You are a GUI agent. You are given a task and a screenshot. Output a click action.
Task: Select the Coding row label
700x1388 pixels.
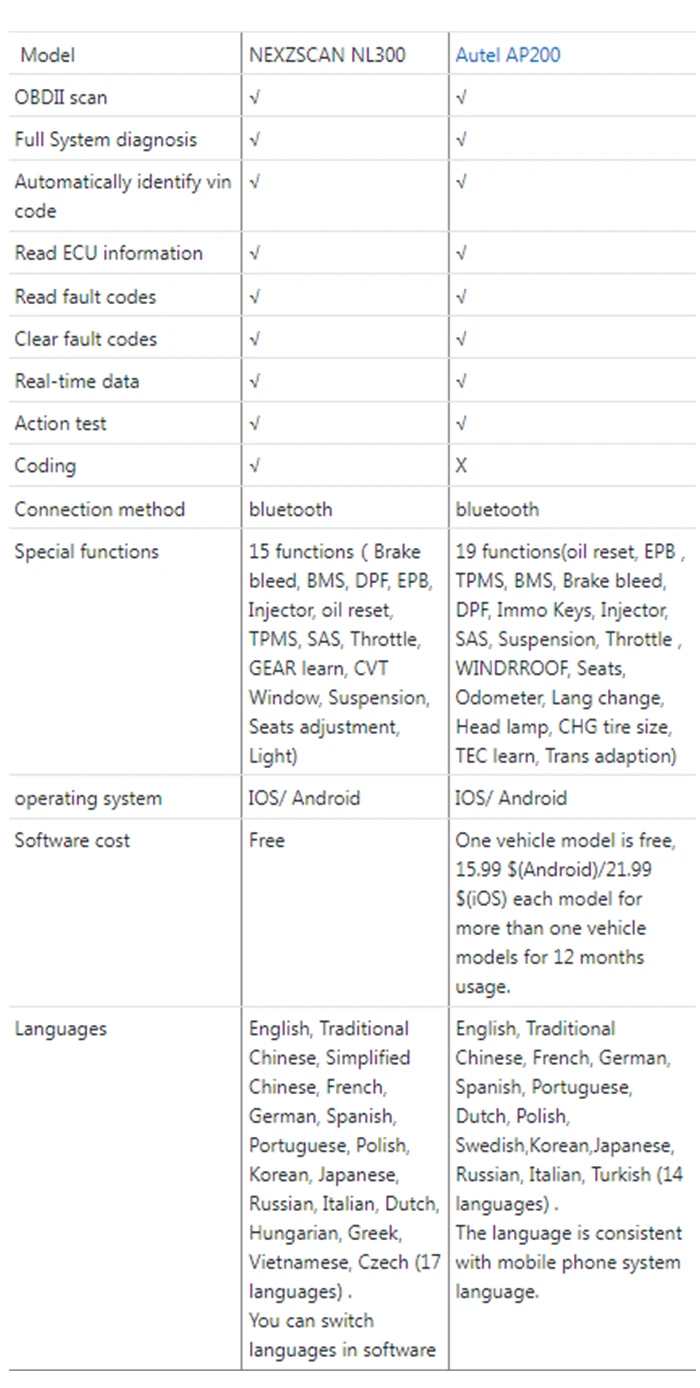[x=45, y=465]
